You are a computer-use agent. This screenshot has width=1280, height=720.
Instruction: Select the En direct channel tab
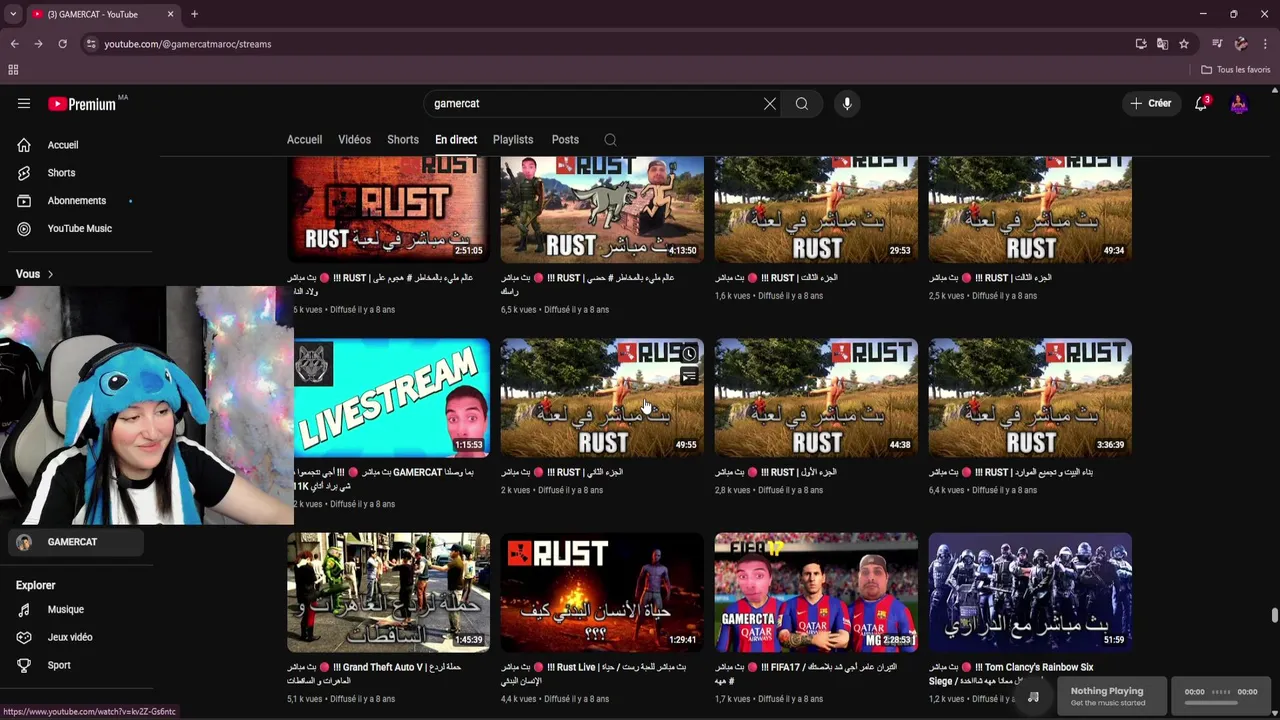pos(456,140)
